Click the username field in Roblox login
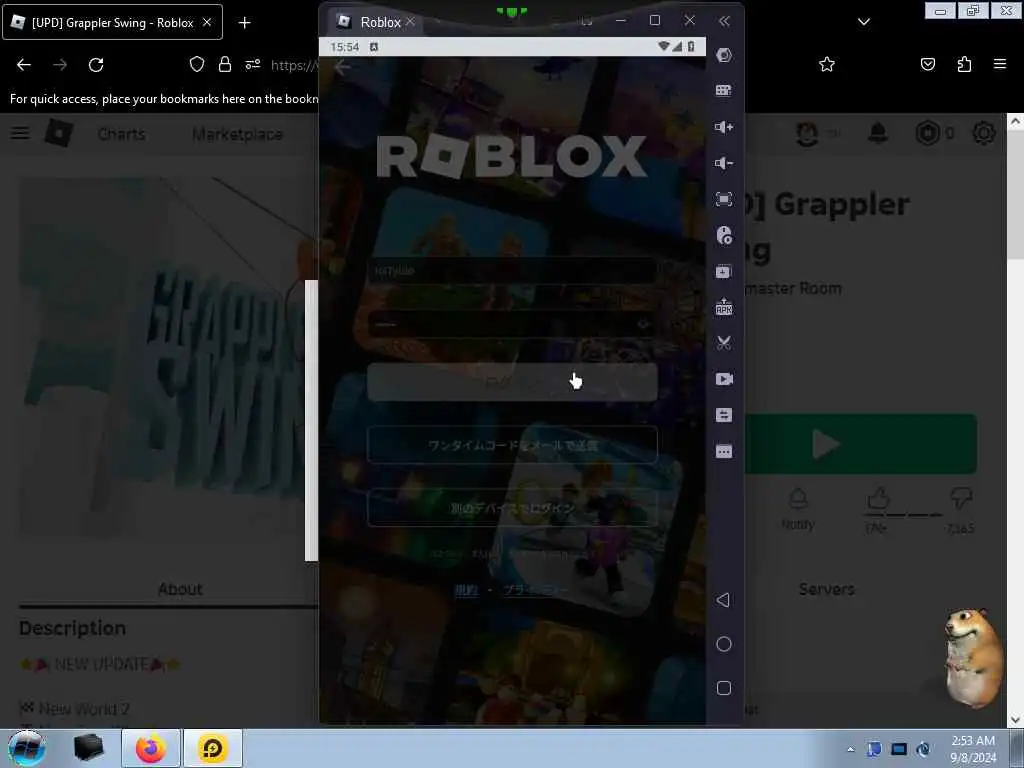Image resolution: width=1024 pixels, height=768 pixels. [x=512, y=270]
